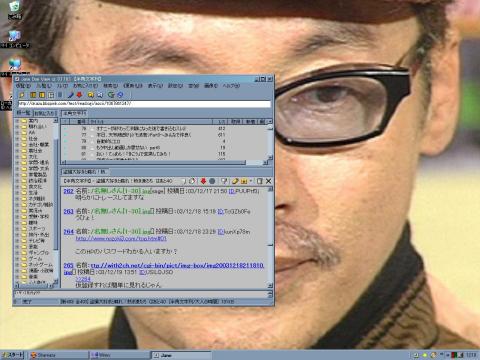480x360 pixels.
Task: Click the board tree vertical scrollbar
Action: pos(56,201)
